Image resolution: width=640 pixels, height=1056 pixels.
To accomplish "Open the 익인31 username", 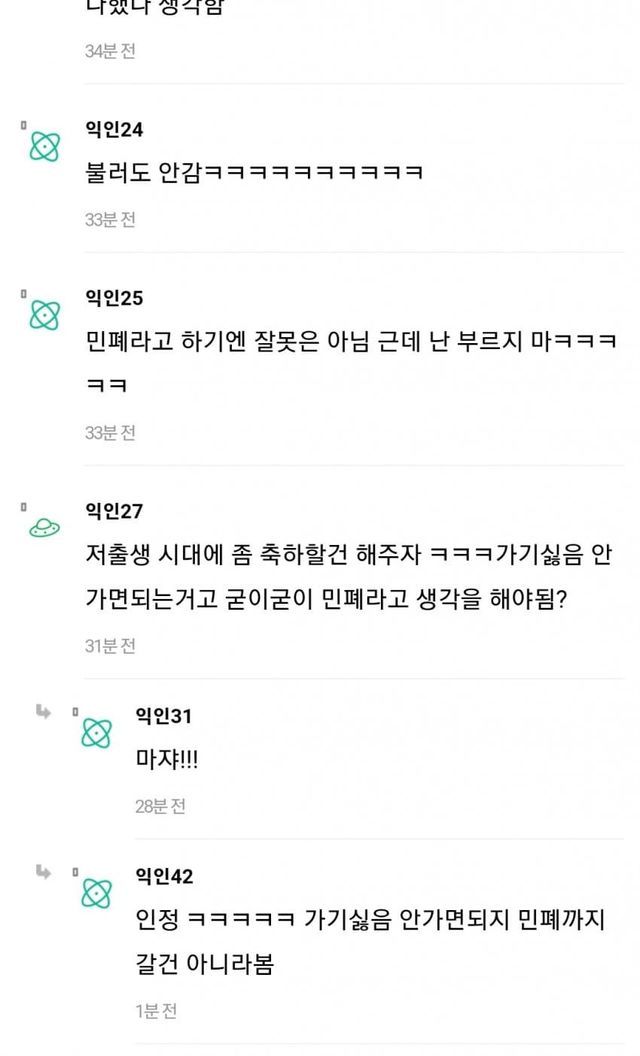I will [164, 716].
